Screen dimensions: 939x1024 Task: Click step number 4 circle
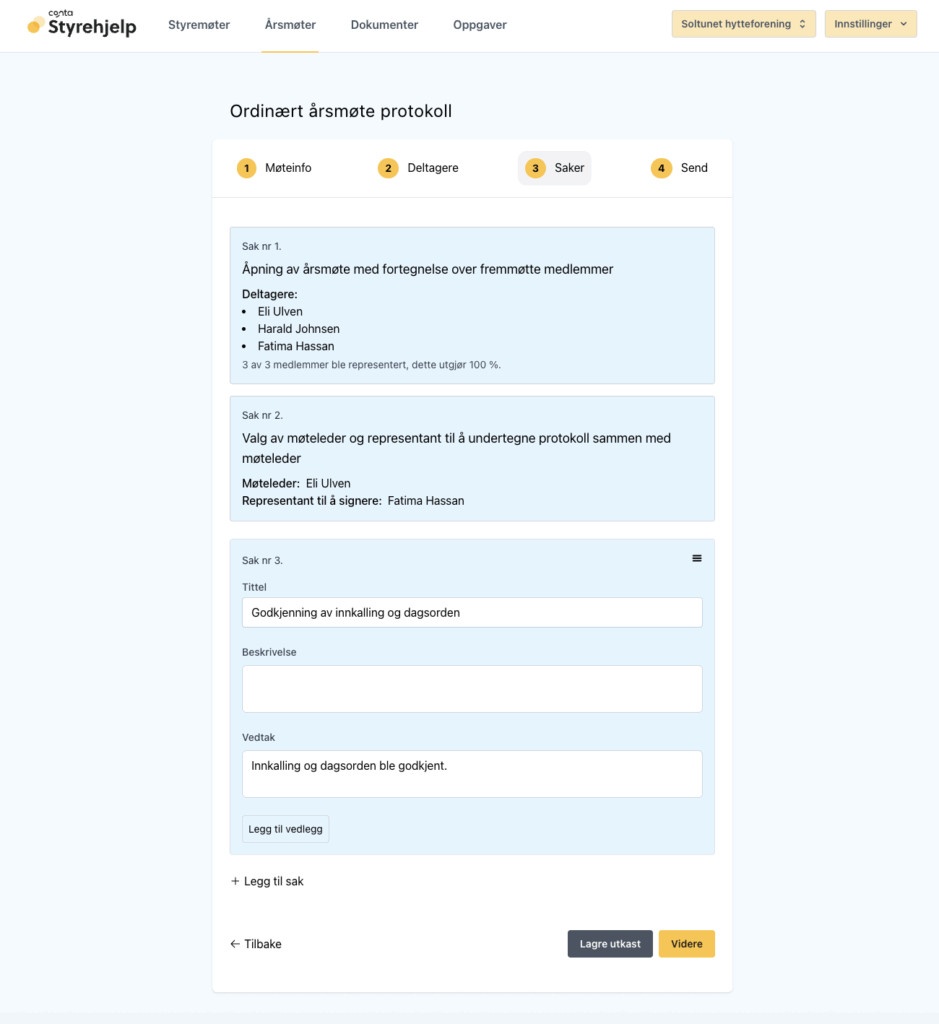click(661, 168)
